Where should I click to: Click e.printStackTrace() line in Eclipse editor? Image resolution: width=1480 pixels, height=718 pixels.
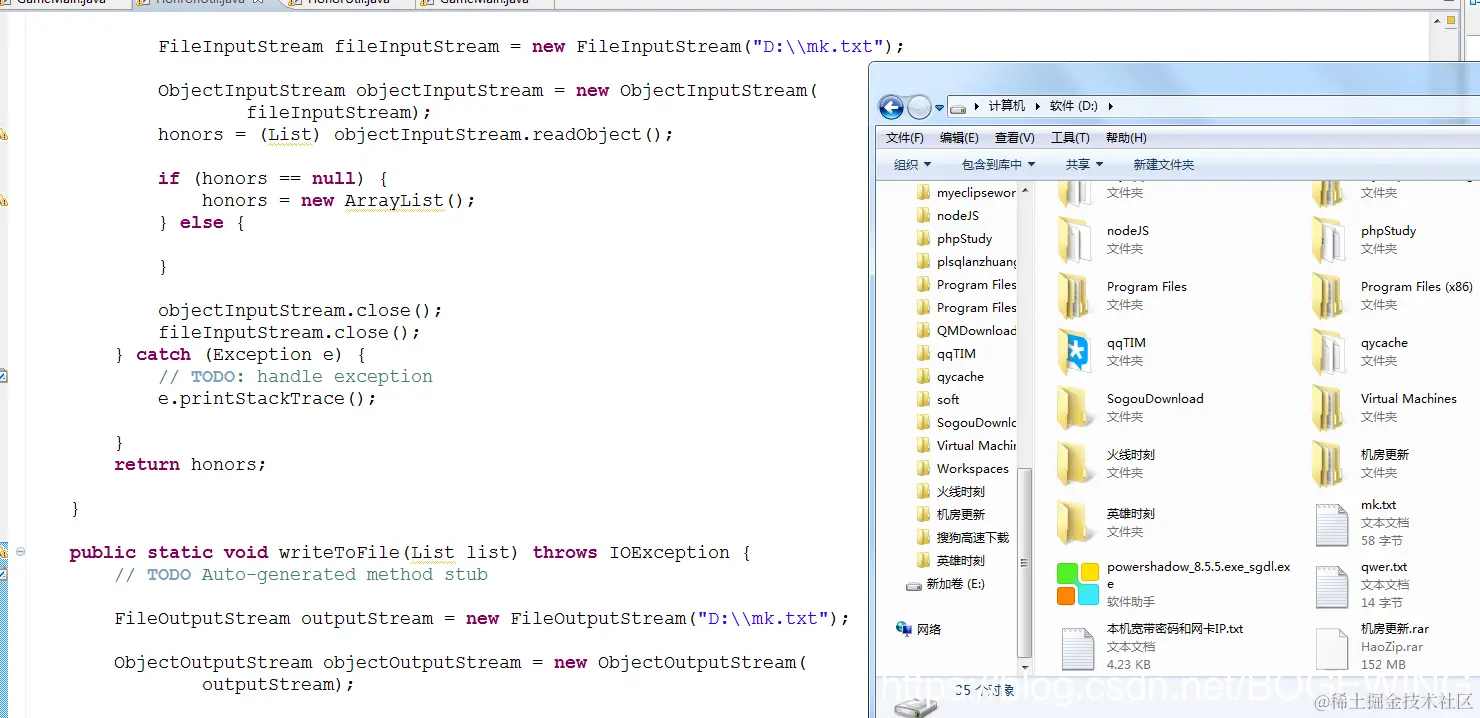point(267,398)
